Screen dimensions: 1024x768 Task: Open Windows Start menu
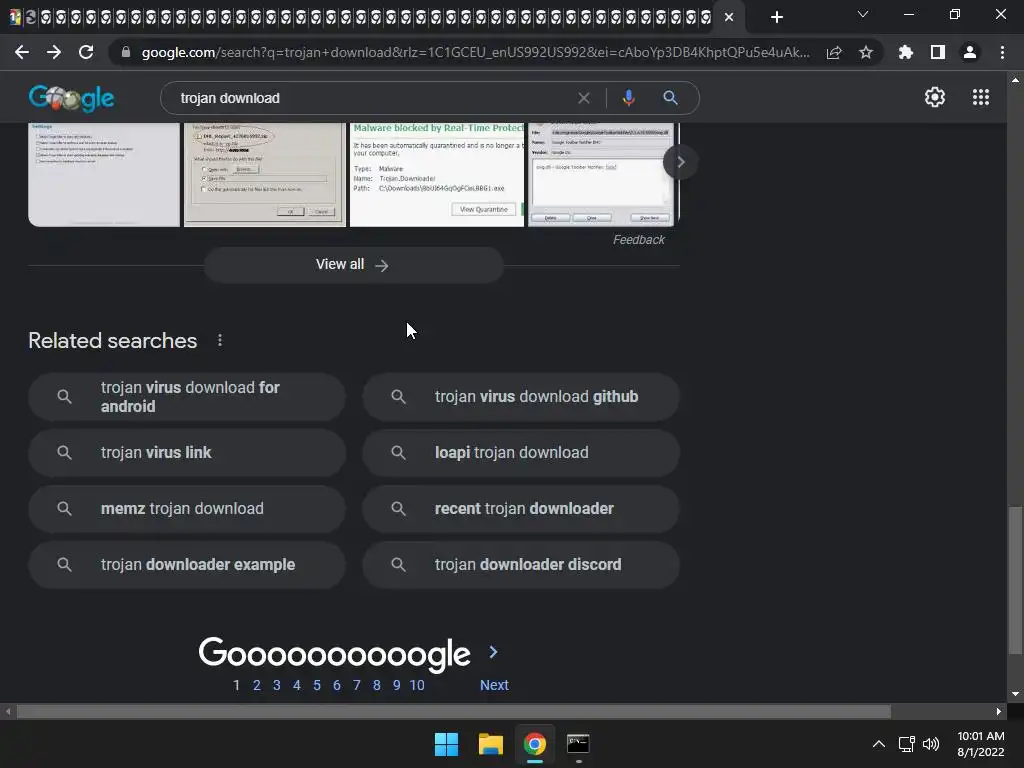coord(447,744)
